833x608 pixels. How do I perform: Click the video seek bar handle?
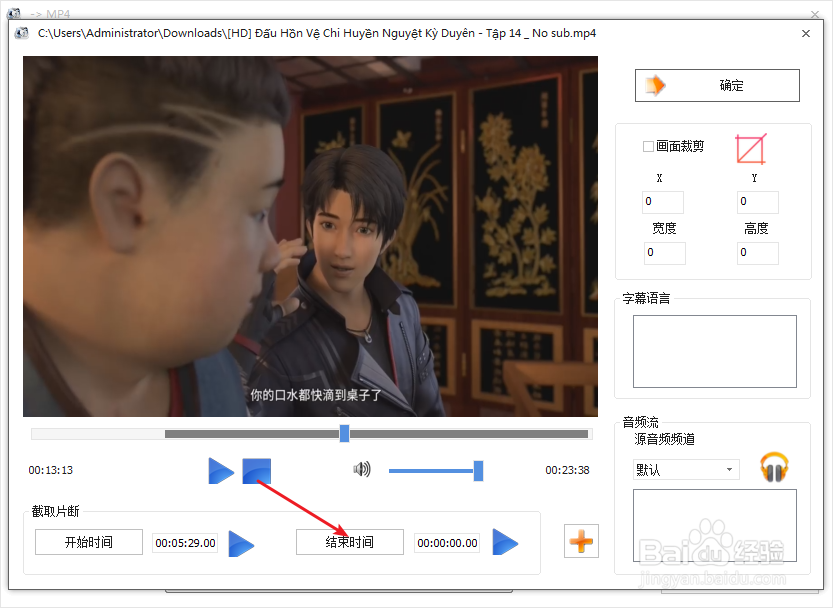344,433
